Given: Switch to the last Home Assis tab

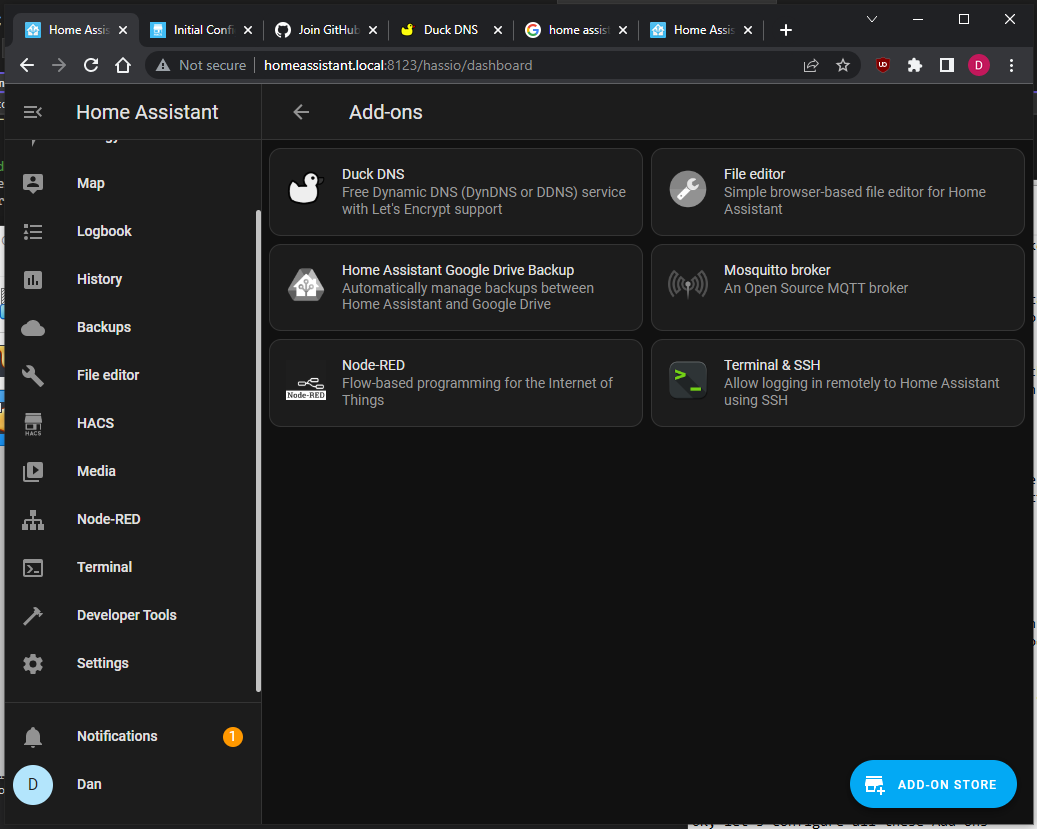Looking at the screenshot, I should (702, 30).
